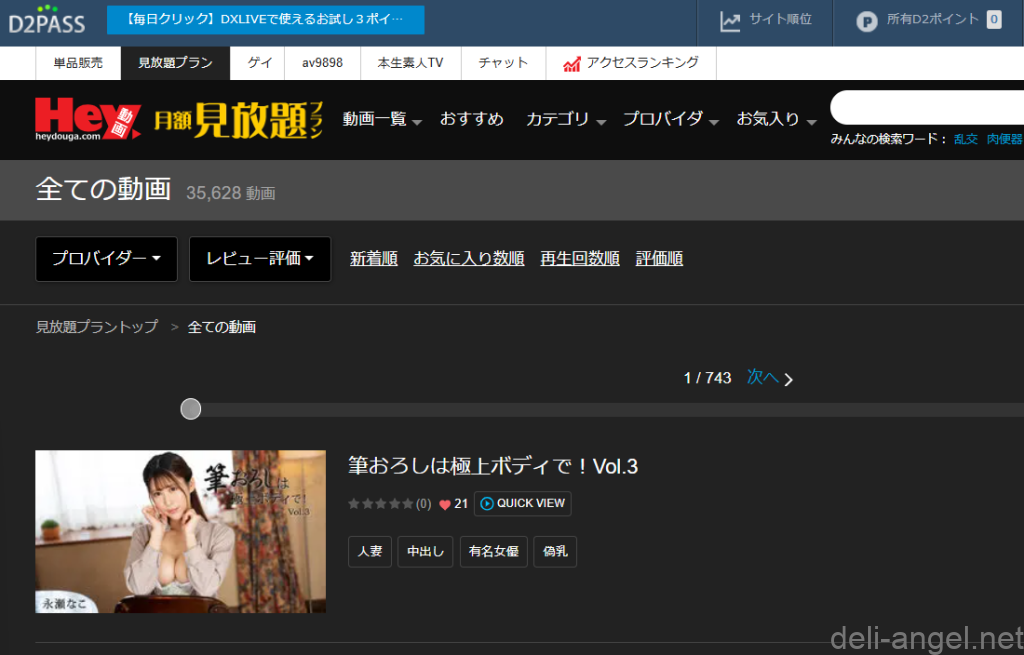
Task: Go to next page with 次へ
Action: tap(769, 378)
